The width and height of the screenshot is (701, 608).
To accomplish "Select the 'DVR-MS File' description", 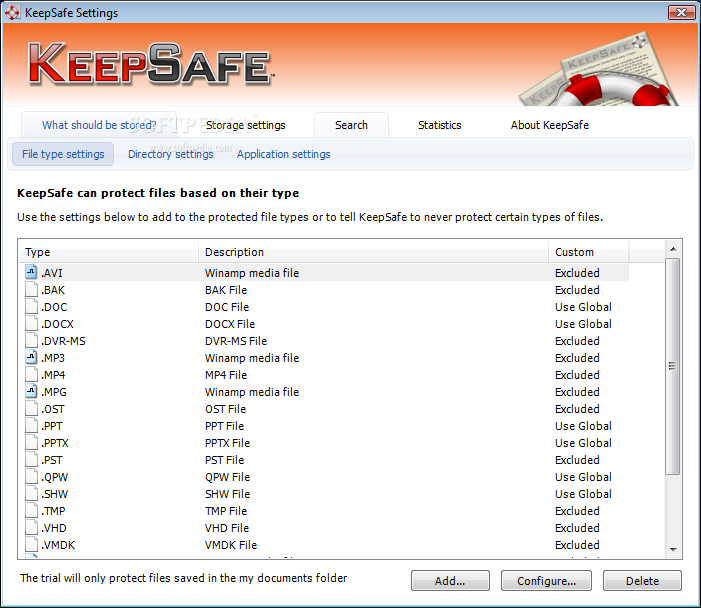I will (x=236, y=341).
